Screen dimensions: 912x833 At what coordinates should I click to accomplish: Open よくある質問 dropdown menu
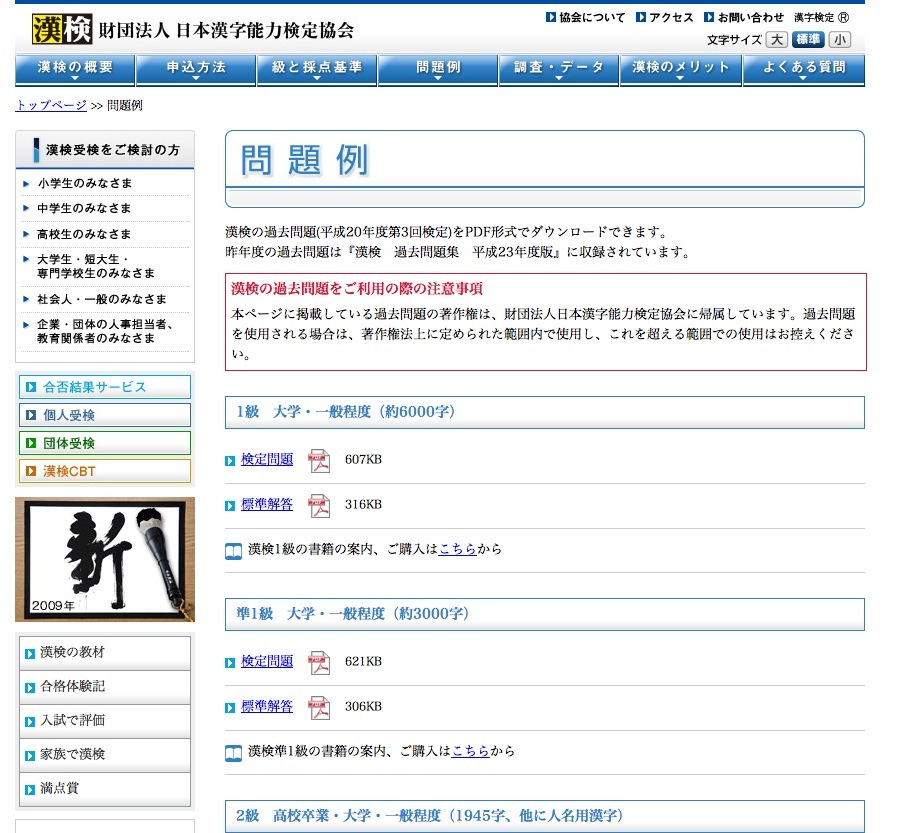tap(804, 70)
